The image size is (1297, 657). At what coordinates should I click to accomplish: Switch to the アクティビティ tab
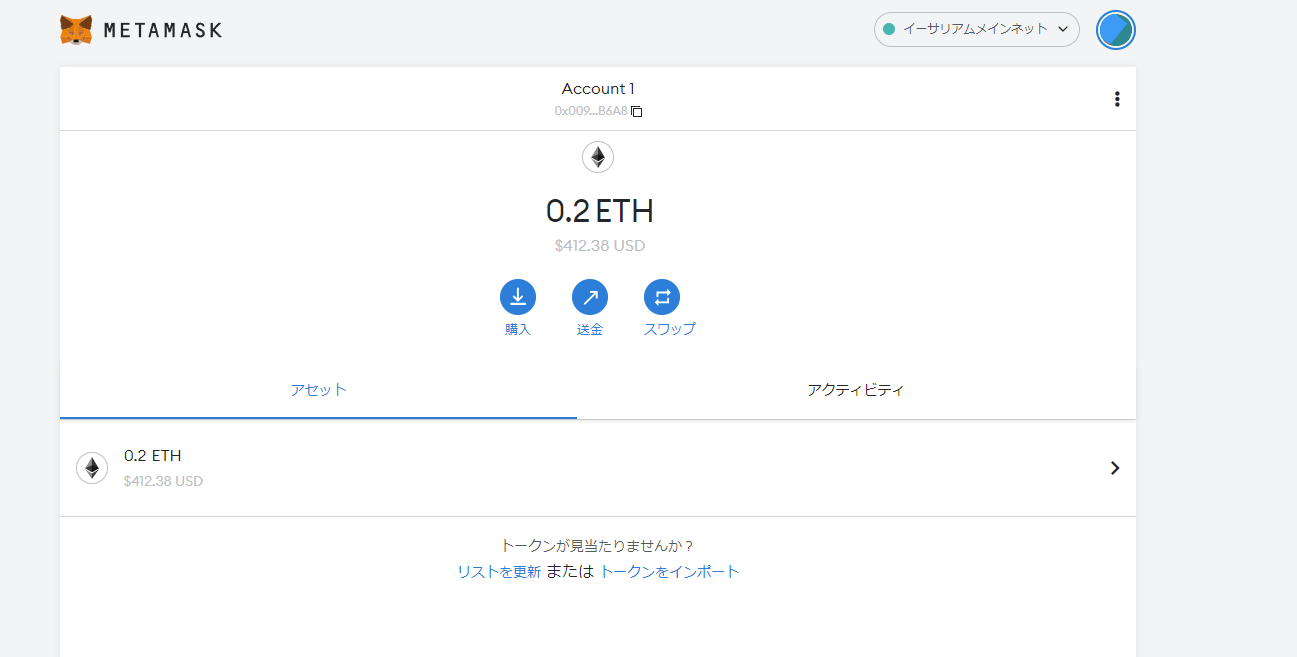[855, 390]
